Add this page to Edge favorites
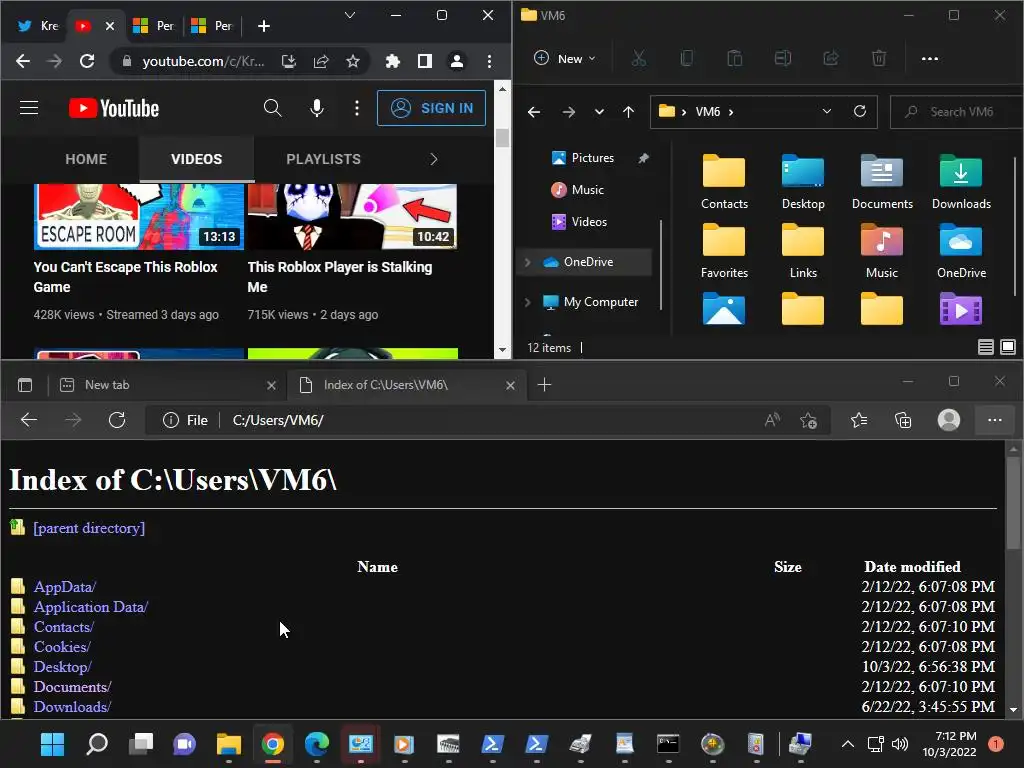This screenshot has width=1024, height=768. pos(808,421)
